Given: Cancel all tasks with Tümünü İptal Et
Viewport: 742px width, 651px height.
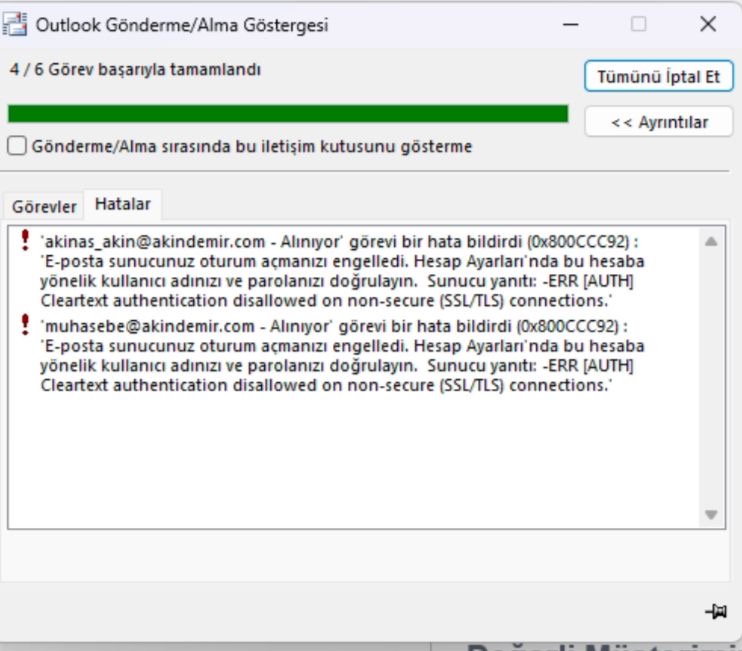Looking at the screenshot, I should click(x=659, y=76).
